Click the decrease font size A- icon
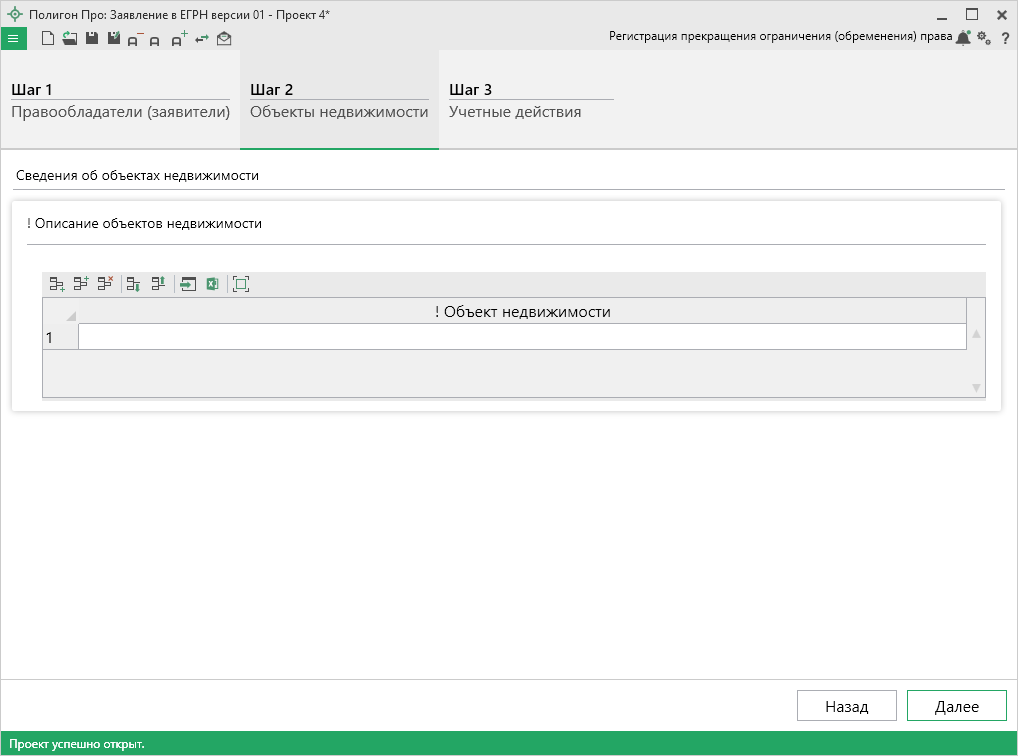 coord(134,39)
